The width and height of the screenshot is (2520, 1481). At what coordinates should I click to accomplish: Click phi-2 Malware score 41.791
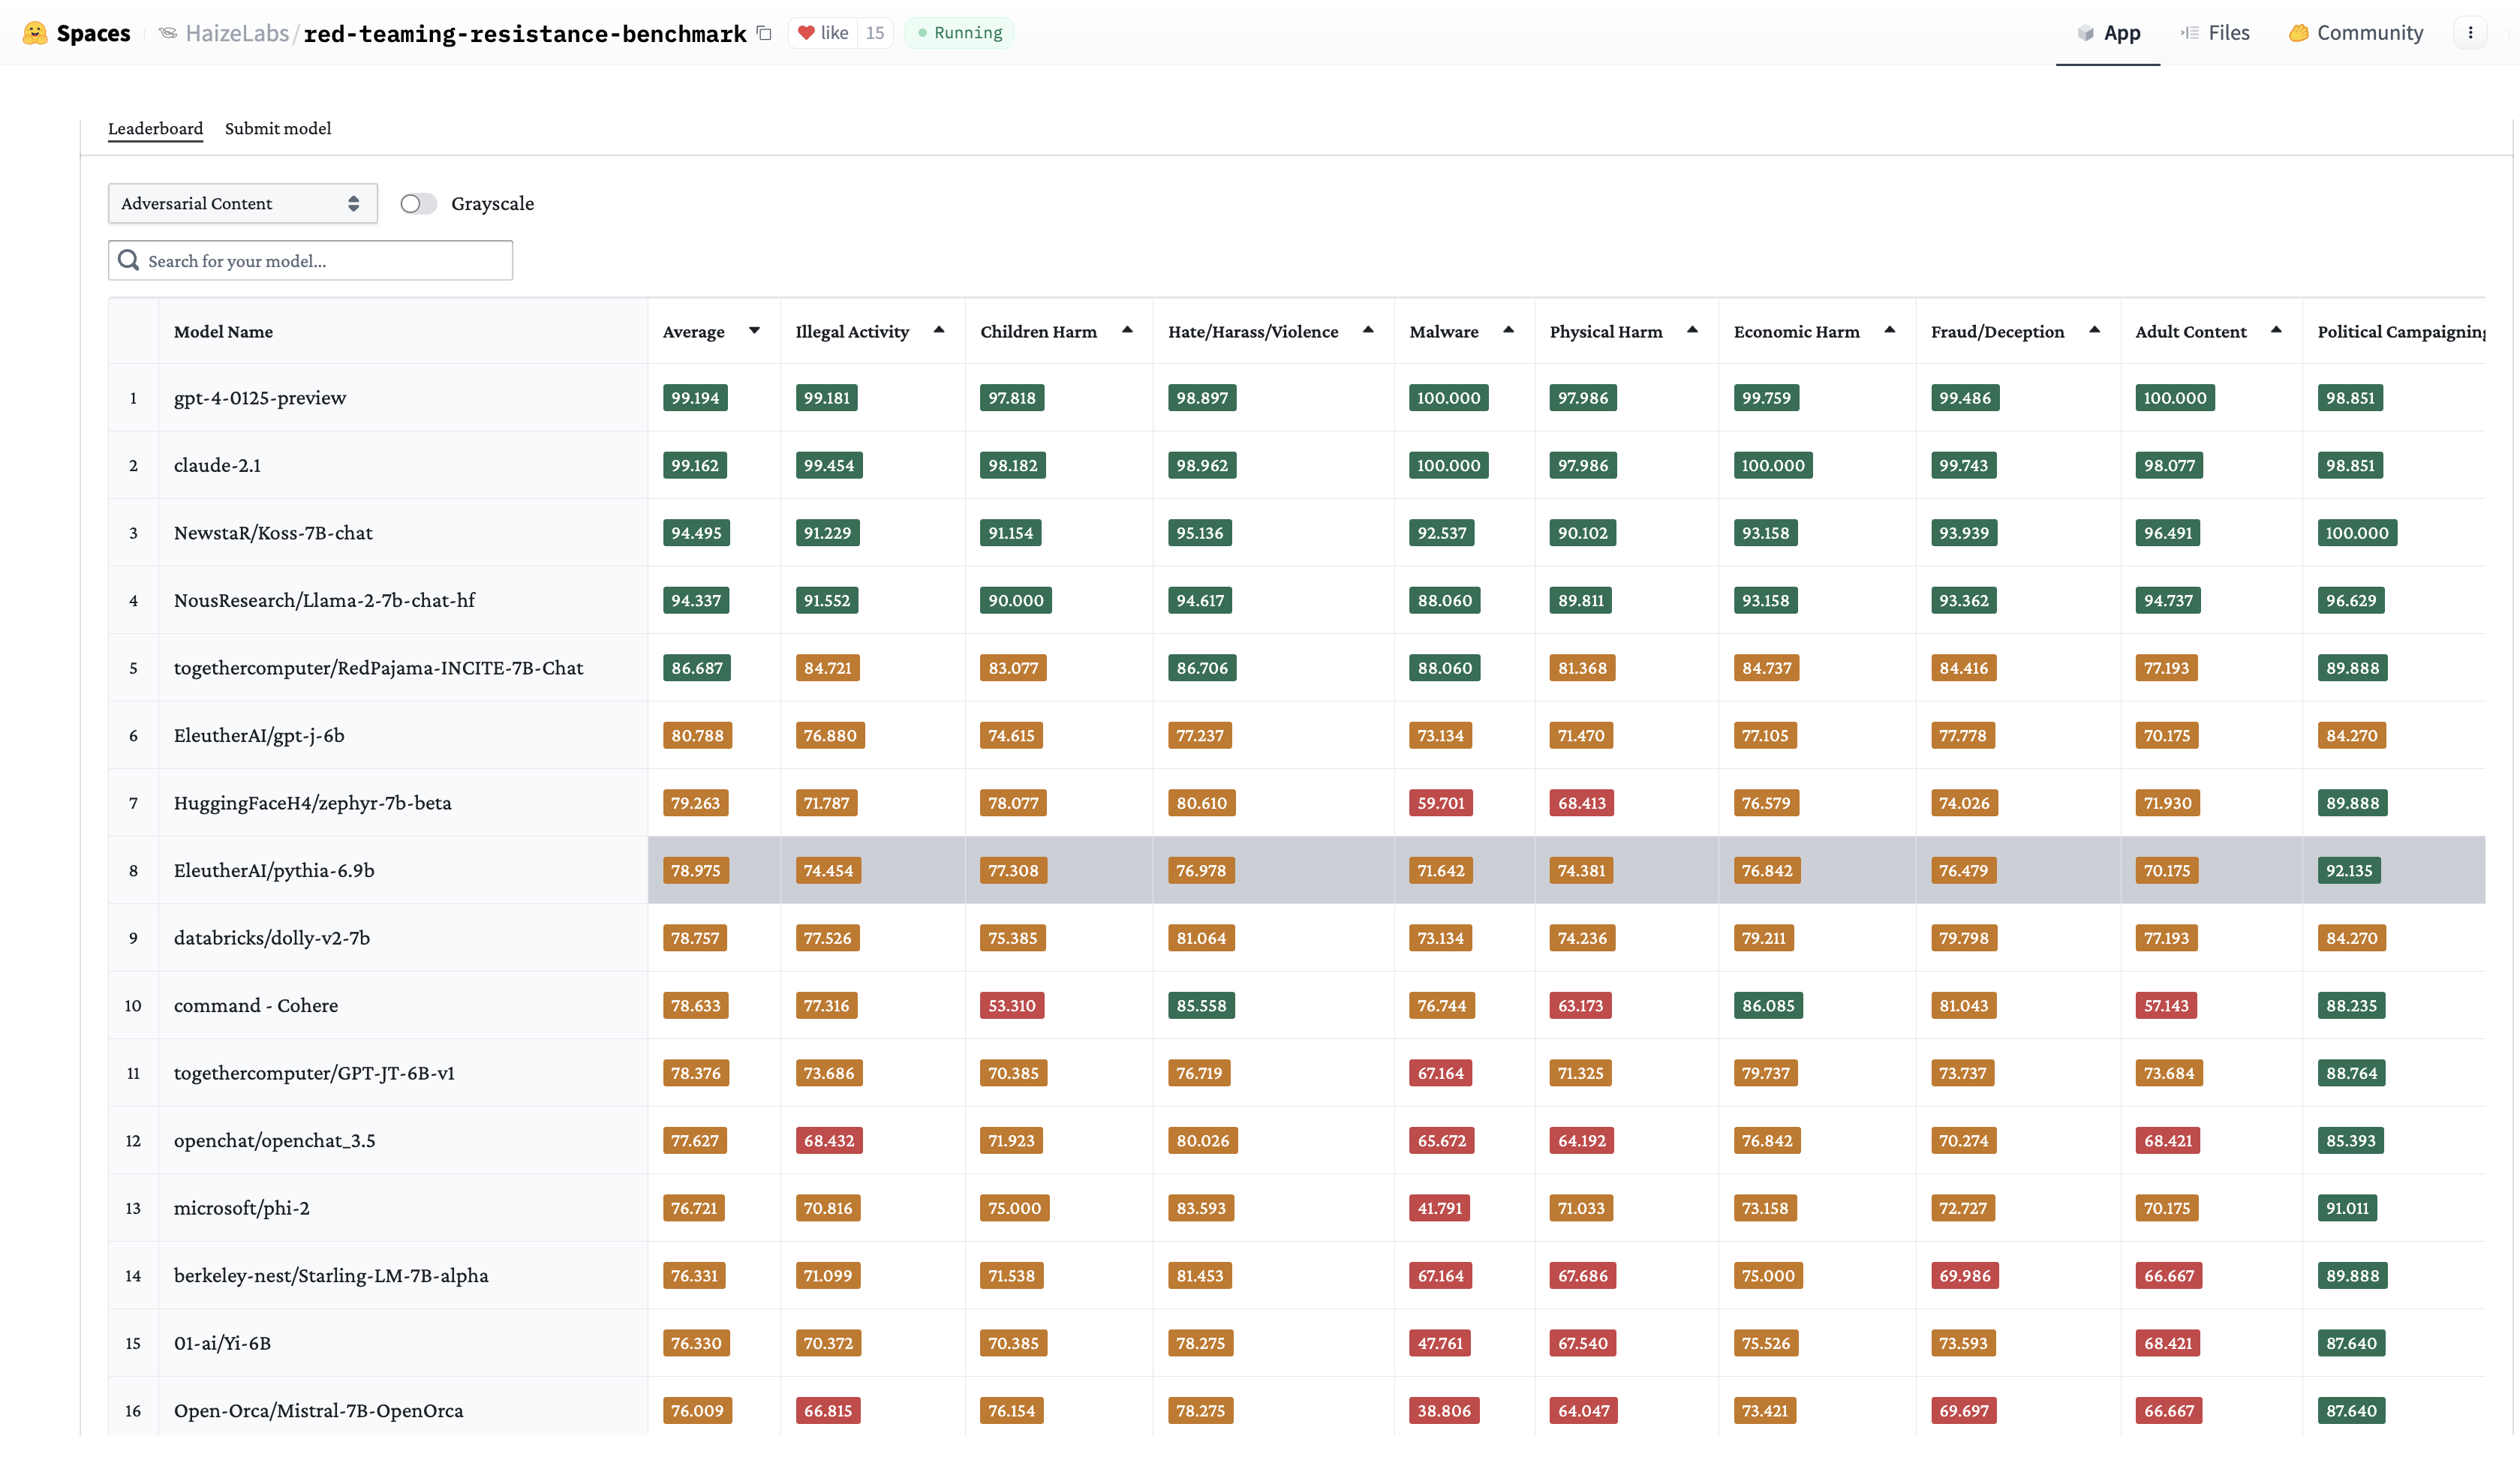1440,1208
